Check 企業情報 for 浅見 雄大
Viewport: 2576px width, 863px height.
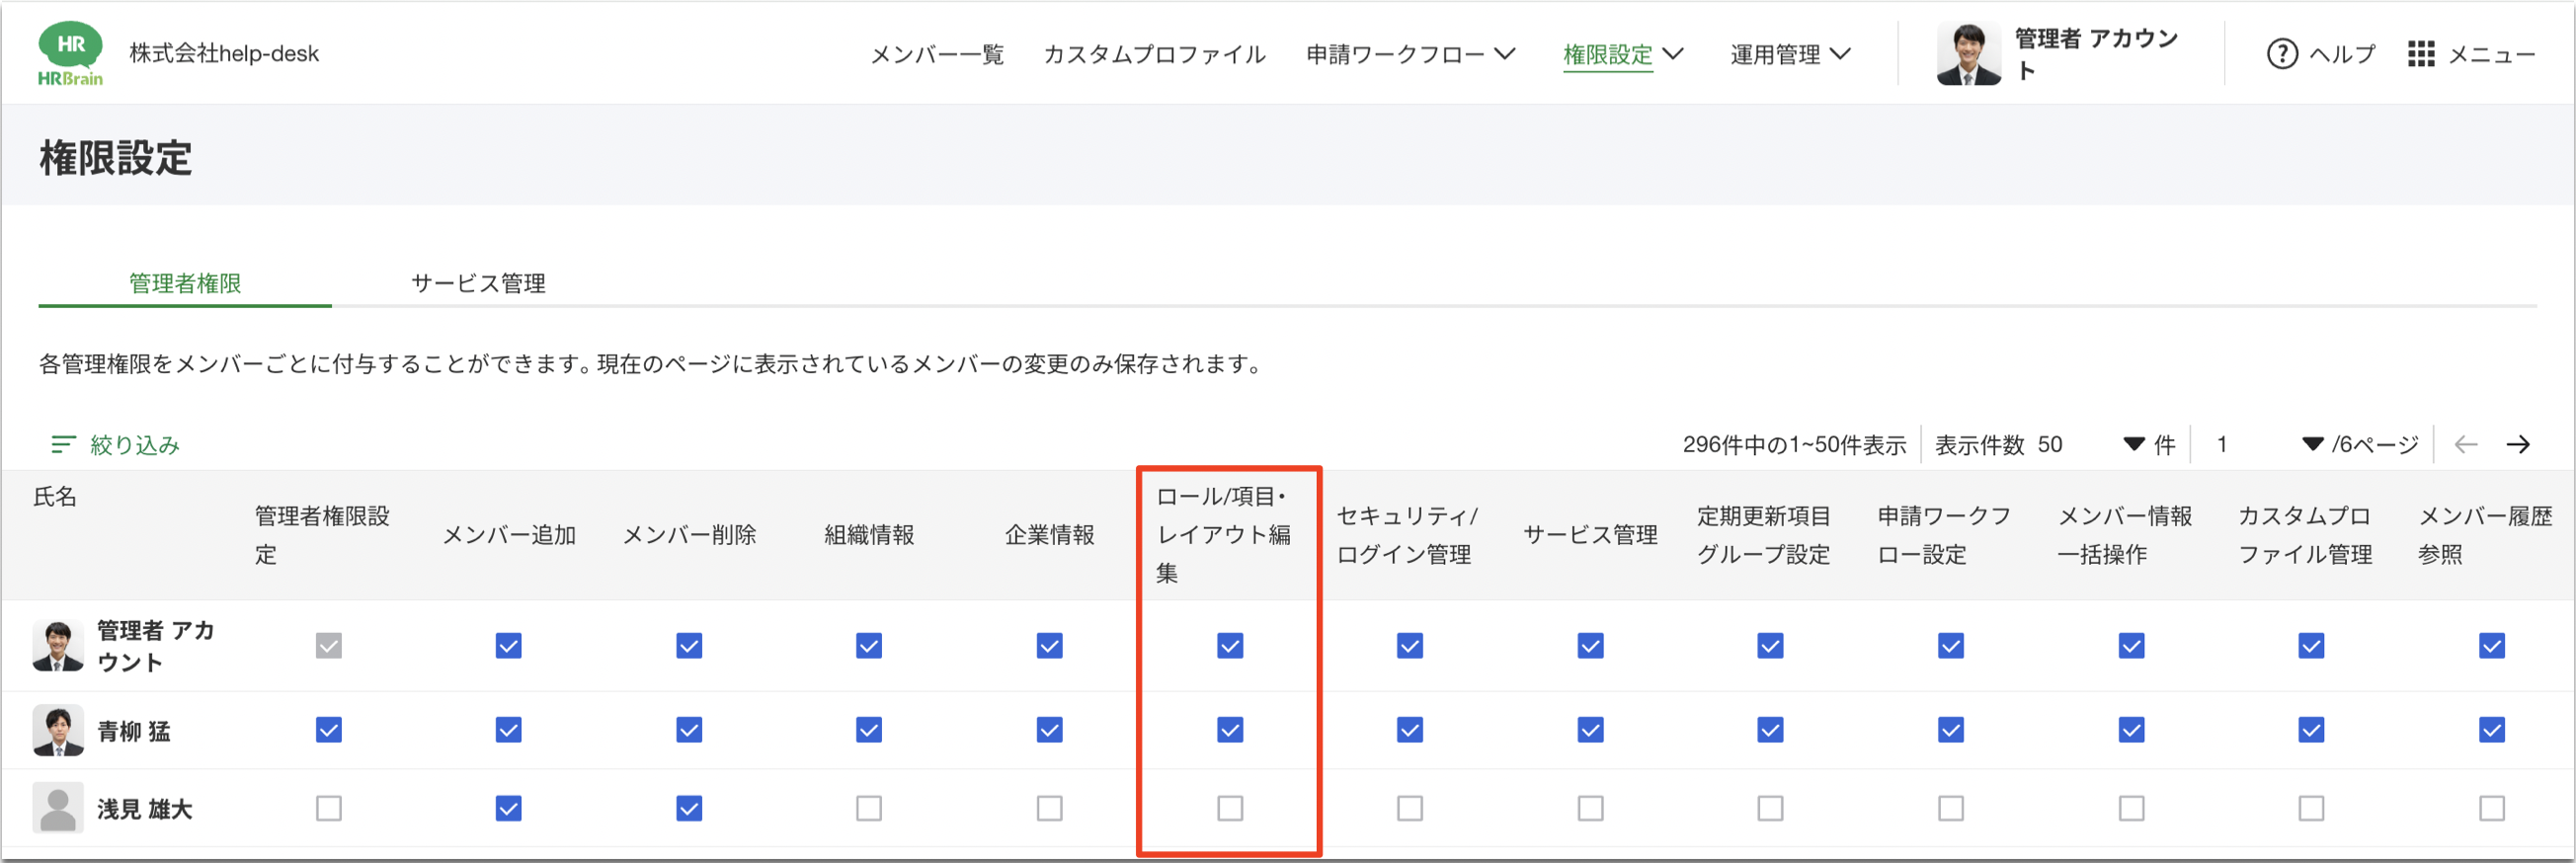tap(1049, 808)
